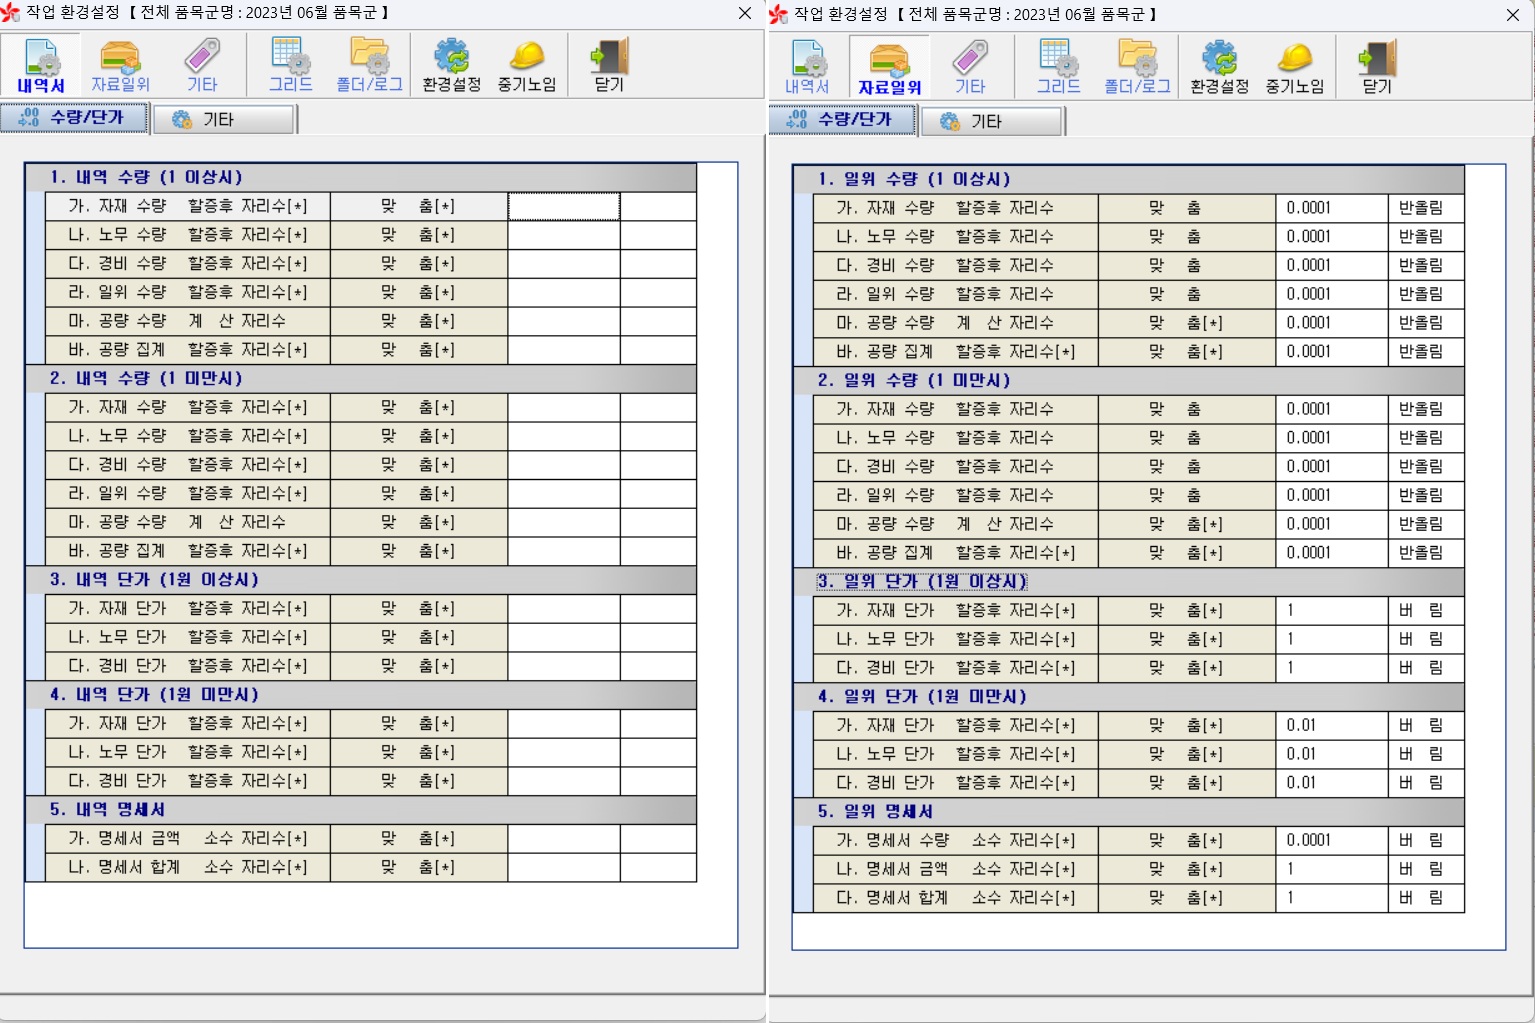Select the 0.01 value for 가. 자재 단가 in section 4
This screenshot has height=1023, width=1535.
pyautogui.click(x=1331, y=726)
